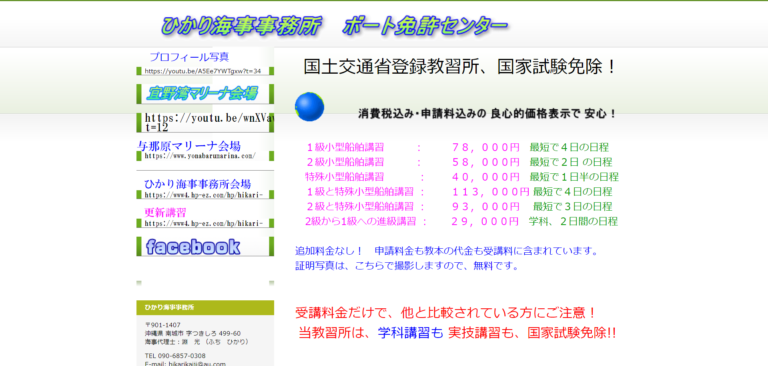This screenshot has width=768, height=366.
Task: Click the 1級小型船舶講習 price row
Action: pos(457,147)
